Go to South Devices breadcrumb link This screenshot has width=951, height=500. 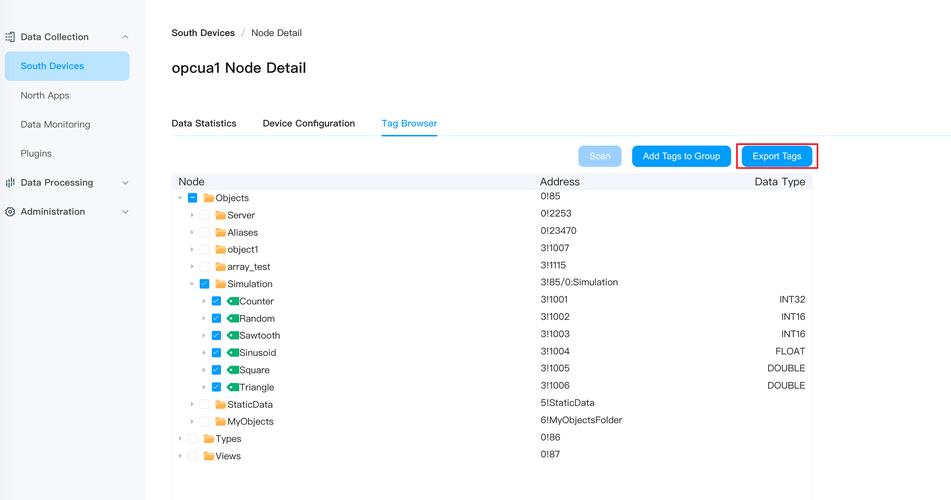[203, 33]
